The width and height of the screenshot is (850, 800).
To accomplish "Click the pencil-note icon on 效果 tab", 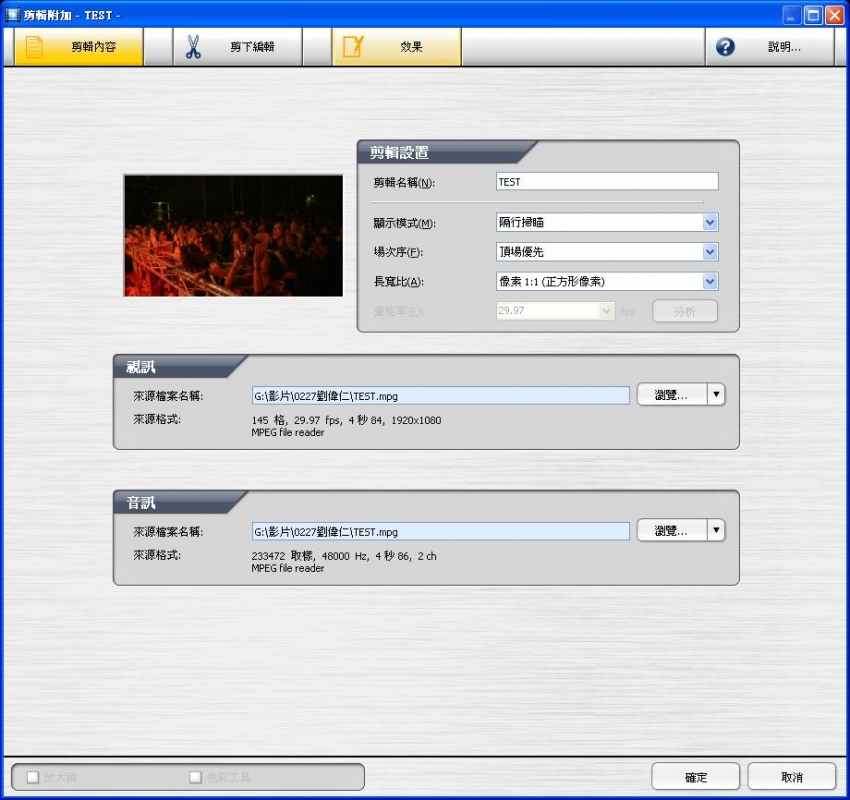I will 352,47.
